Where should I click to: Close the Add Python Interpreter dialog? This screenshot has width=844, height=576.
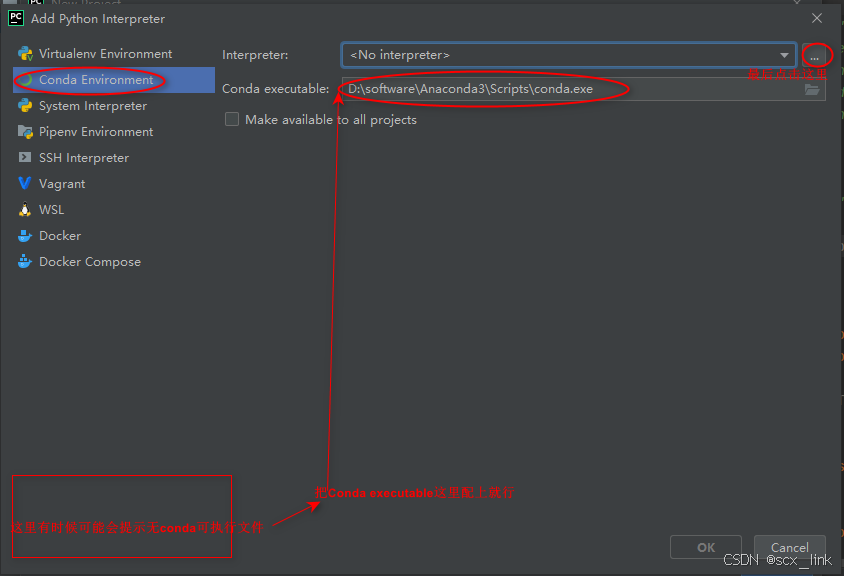coord(817,18)
